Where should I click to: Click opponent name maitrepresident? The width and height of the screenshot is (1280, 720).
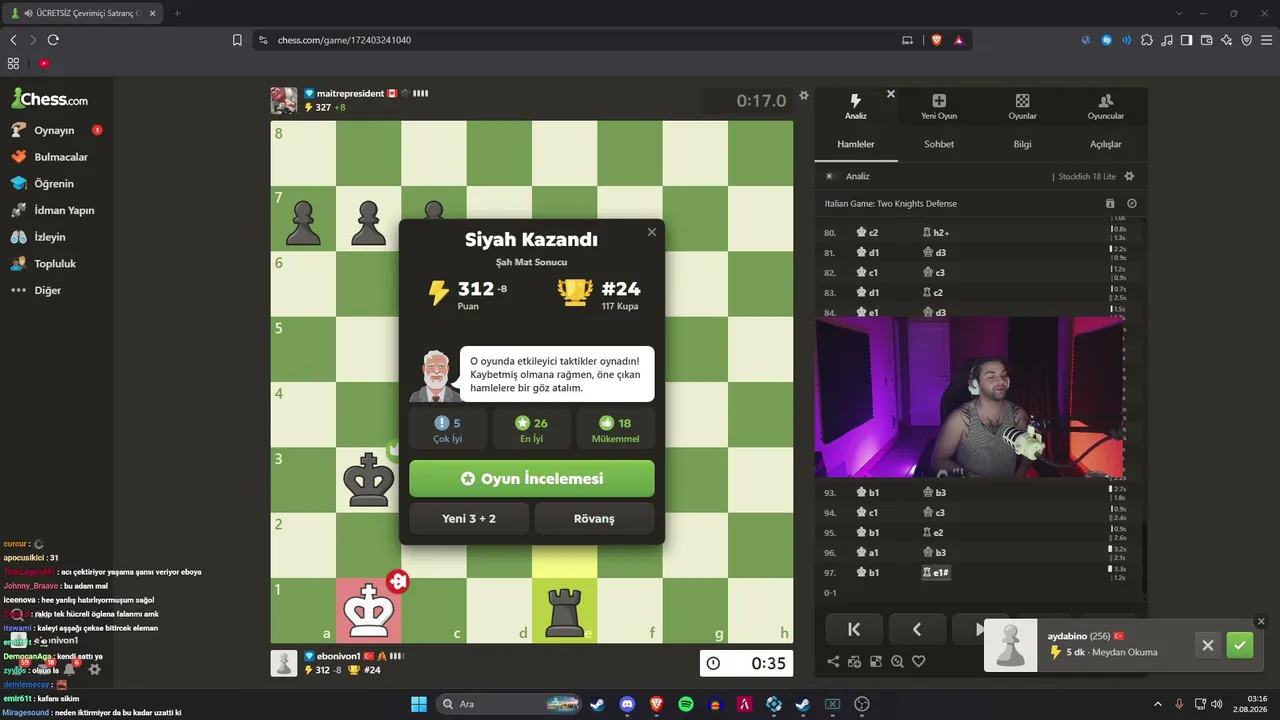point(350,93)
